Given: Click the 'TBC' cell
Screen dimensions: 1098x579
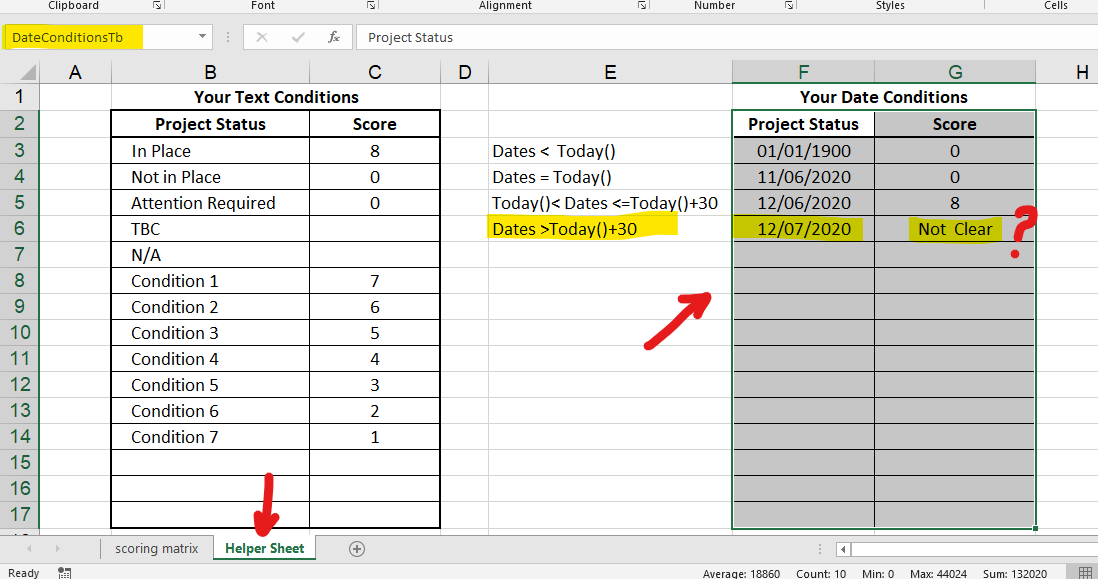Looking at the screenshot, I should coord(210,229).
